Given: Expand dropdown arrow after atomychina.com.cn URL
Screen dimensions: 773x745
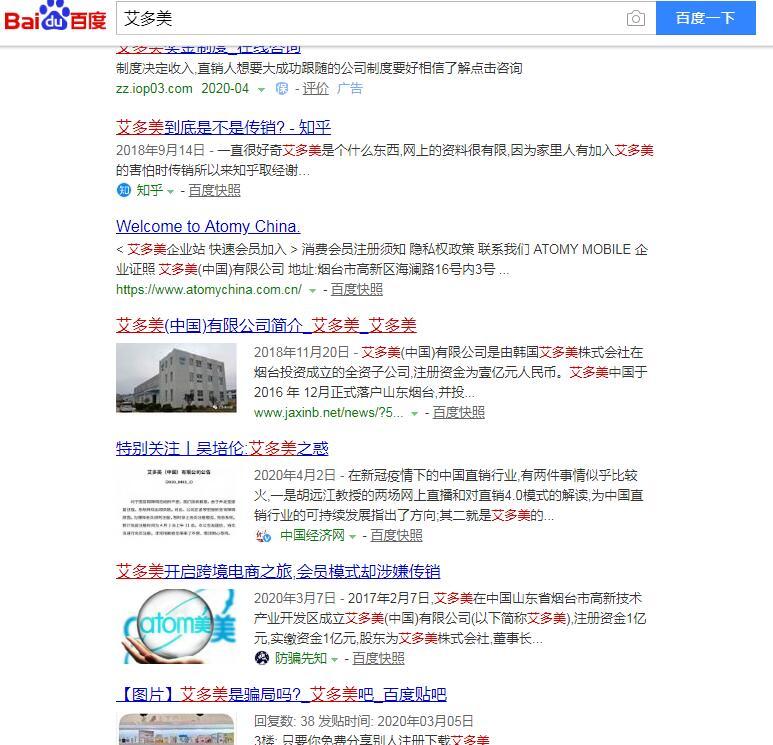Looking at the screenshot, I should pos(312,291).
